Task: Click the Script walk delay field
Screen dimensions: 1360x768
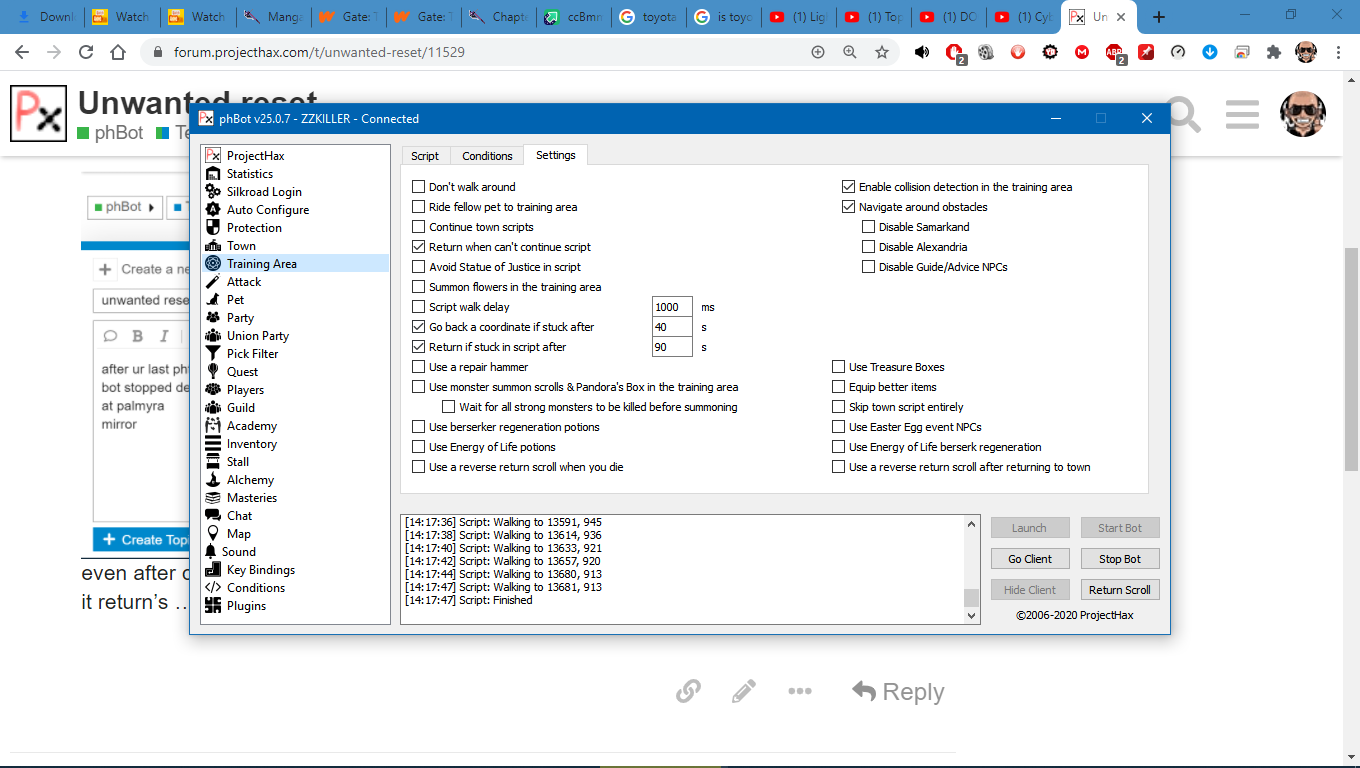Action: tap(672, 307)
